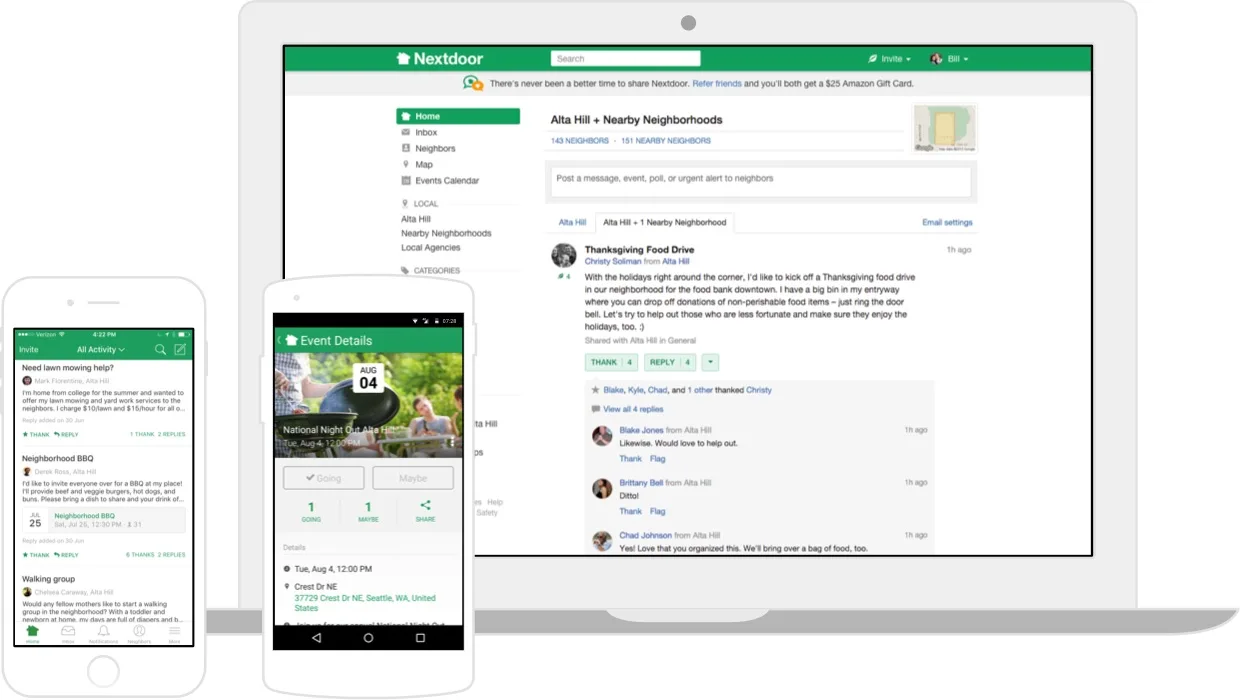
Task: Click 143 Neighbors link
Action: tap(580, 141)
